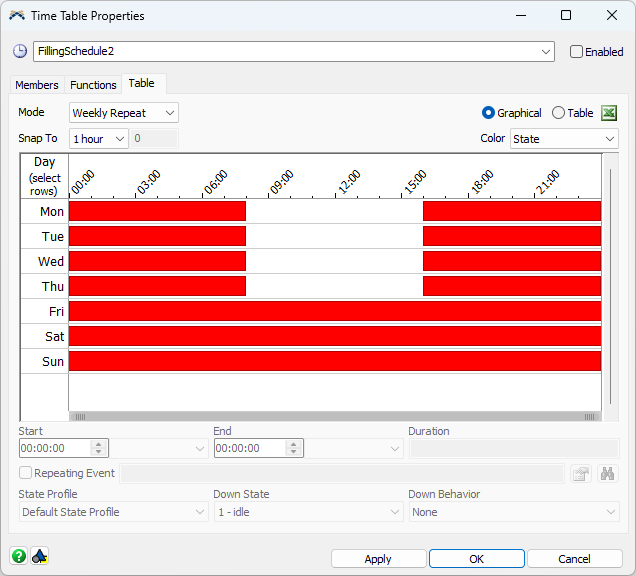Click the Excel export icon
636x576 pixels.
[x=609, y=113]
